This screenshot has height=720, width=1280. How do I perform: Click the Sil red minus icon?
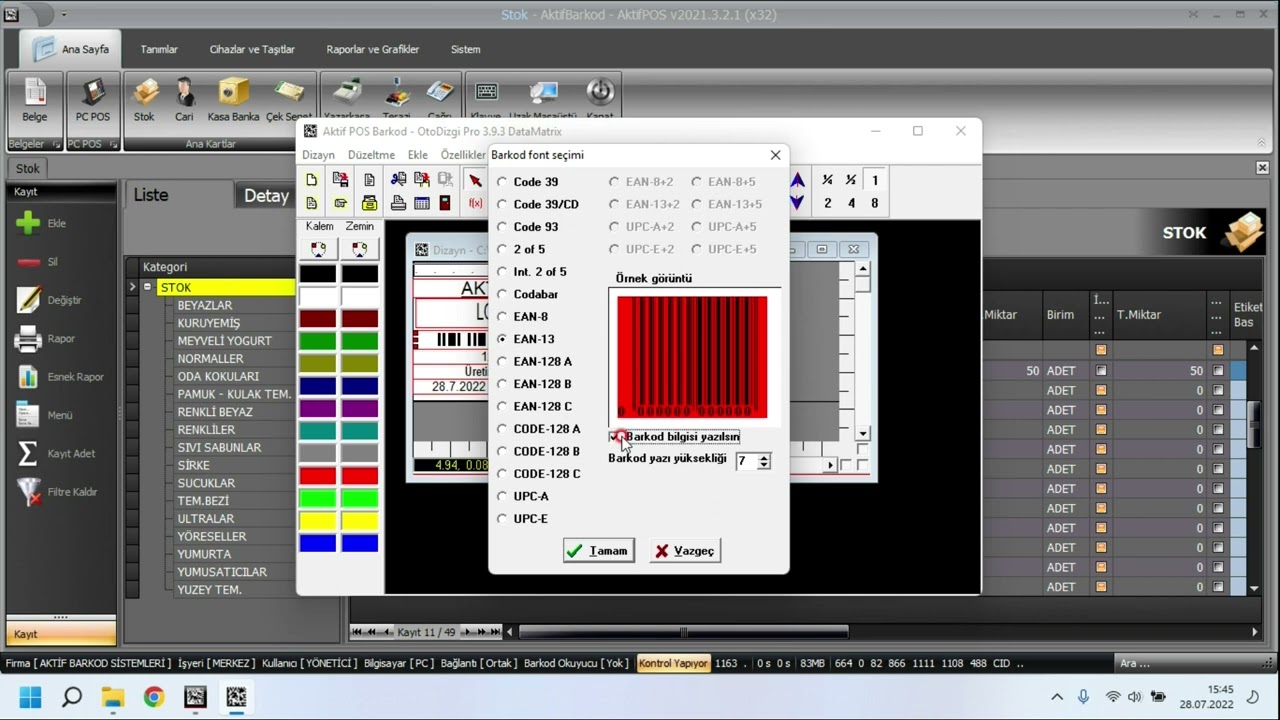pos(28,262)
